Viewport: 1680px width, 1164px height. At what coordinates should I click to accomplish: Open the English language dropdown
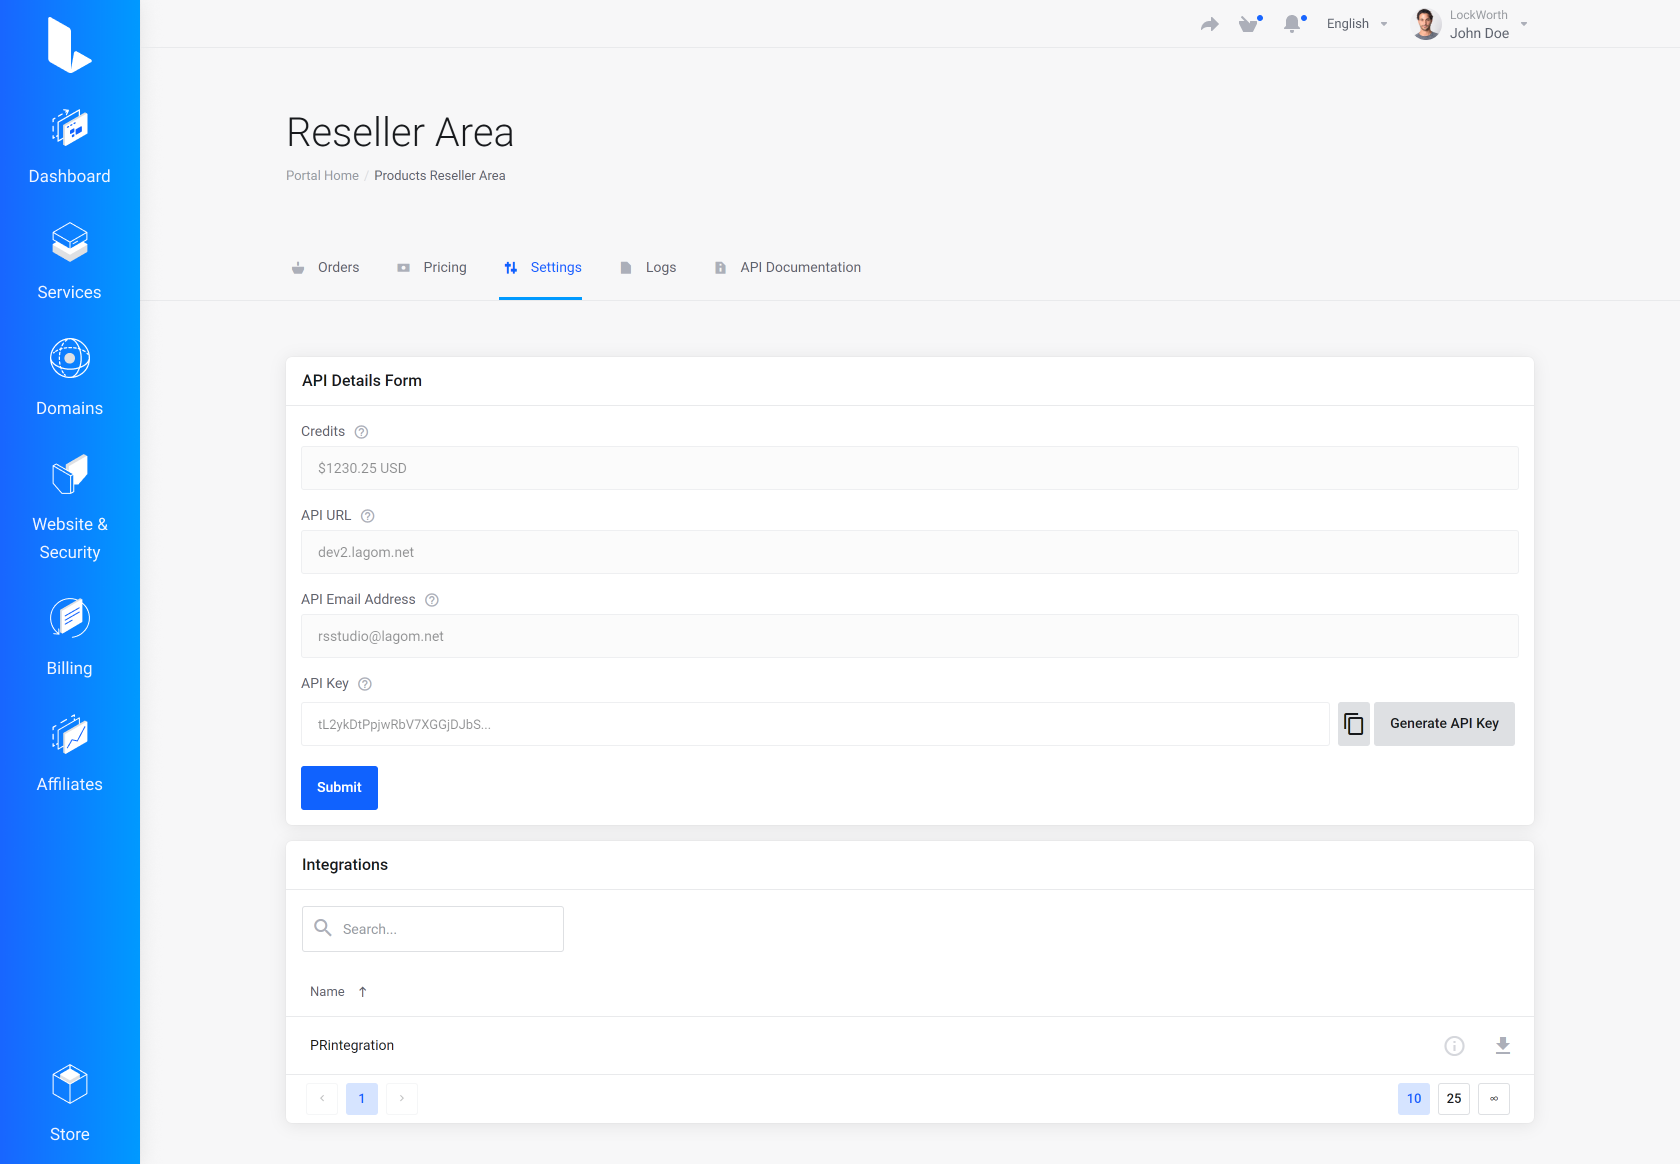(1357, 24)
